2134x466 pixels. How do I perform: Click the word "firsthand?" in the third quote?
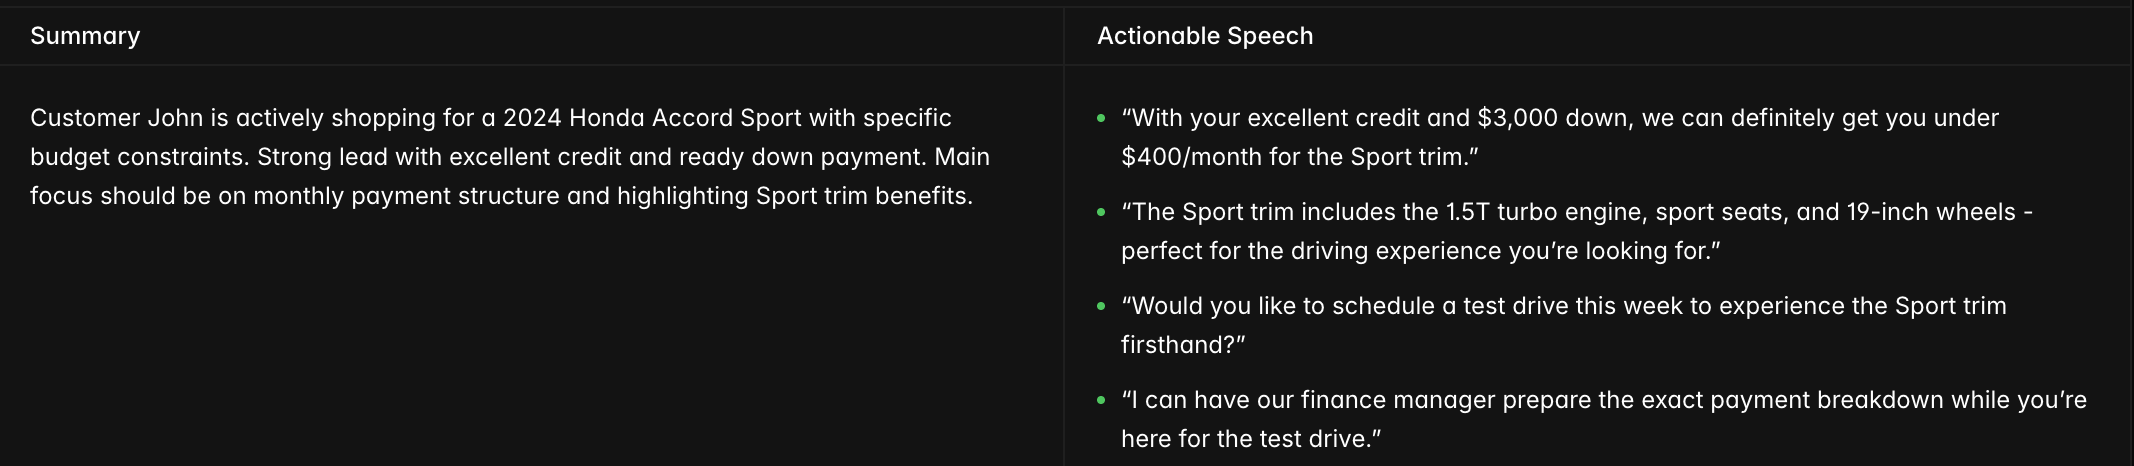coord(1182,345)
